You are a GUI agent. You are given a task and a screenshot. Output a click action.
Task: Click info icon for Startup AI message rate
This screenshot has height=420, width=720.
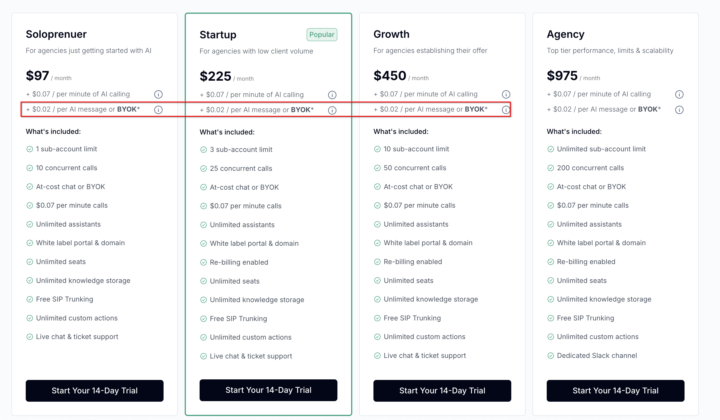[x=332, y=110]
